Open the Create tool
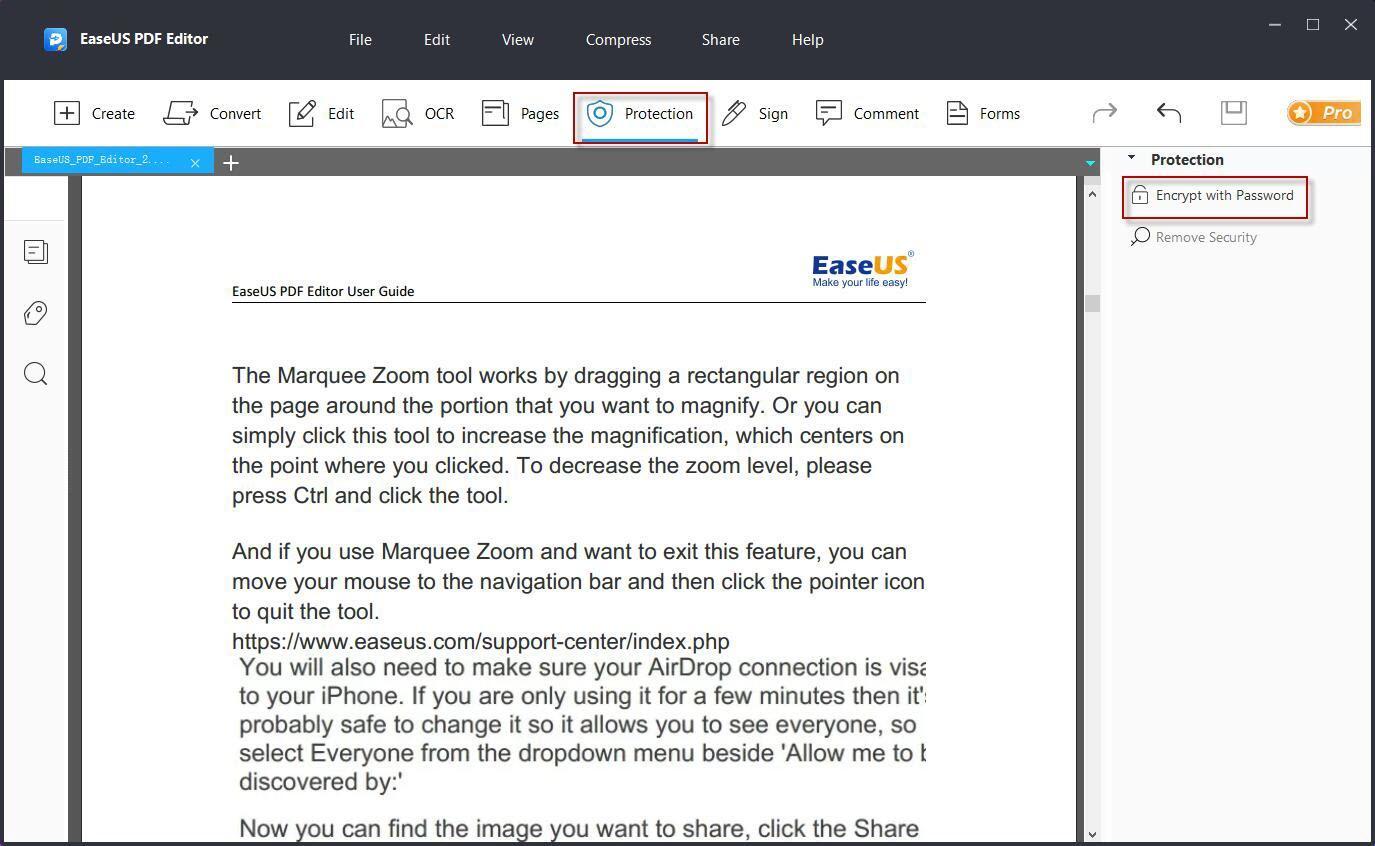The width and height of the screenshot is (1375, 846). pos(94,113)
